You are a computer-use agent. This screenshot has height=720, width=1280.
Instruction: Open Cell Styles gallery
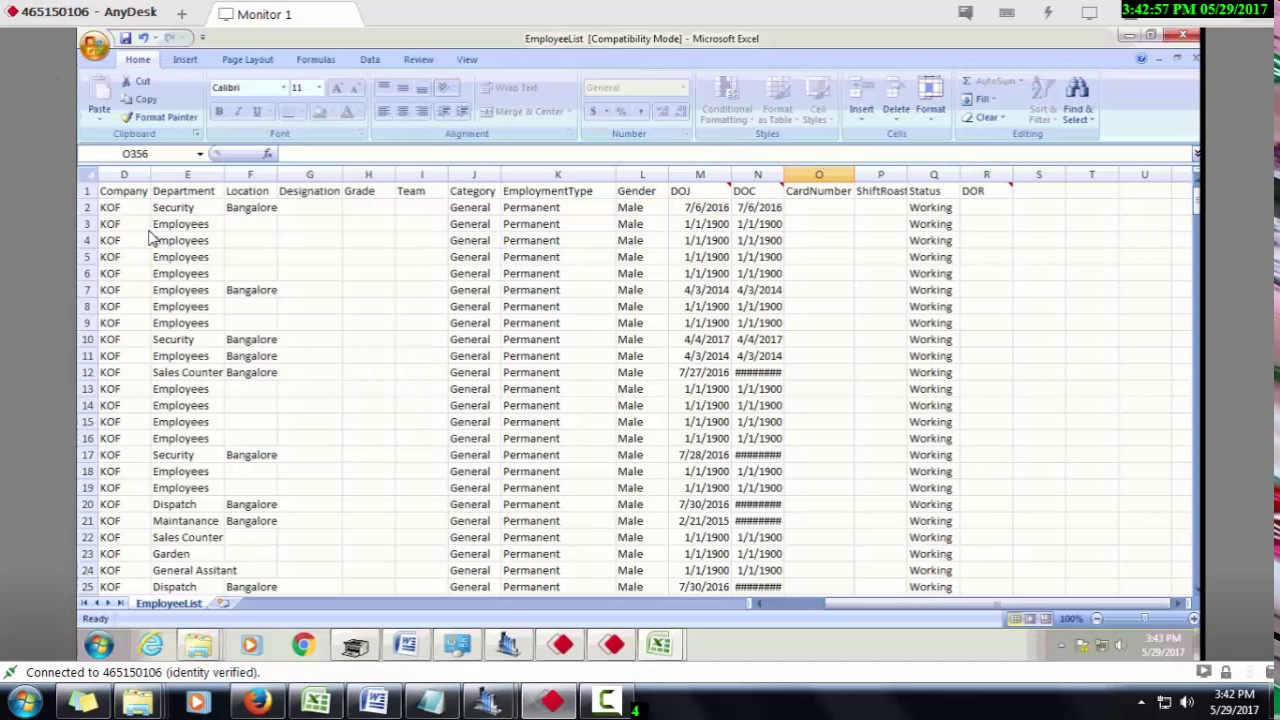[817, 102]
